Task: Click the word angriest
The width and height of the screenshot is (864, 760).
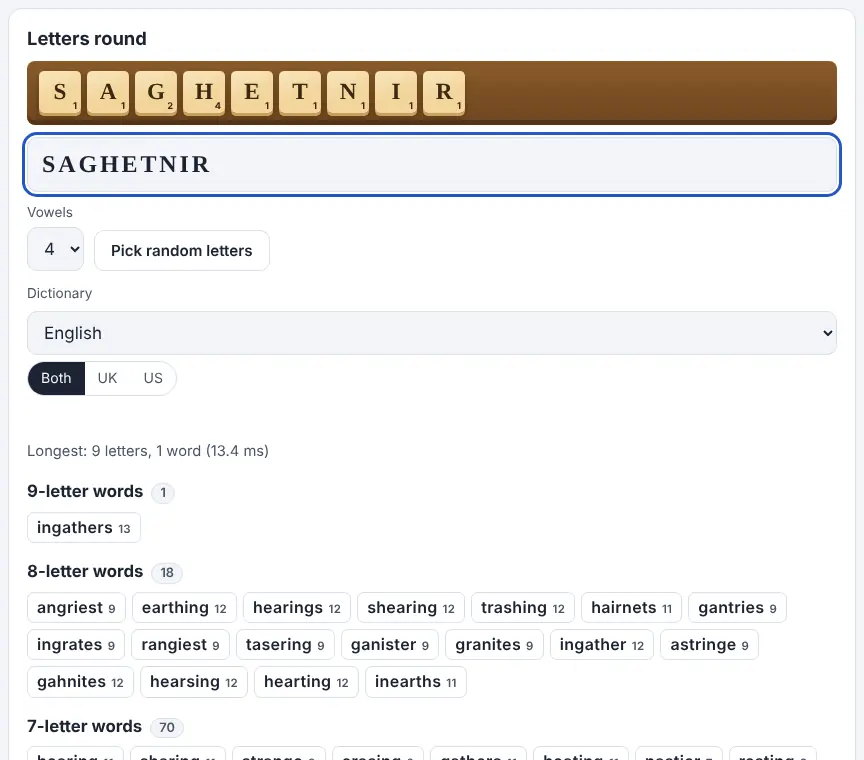Action: click(77, 608)
